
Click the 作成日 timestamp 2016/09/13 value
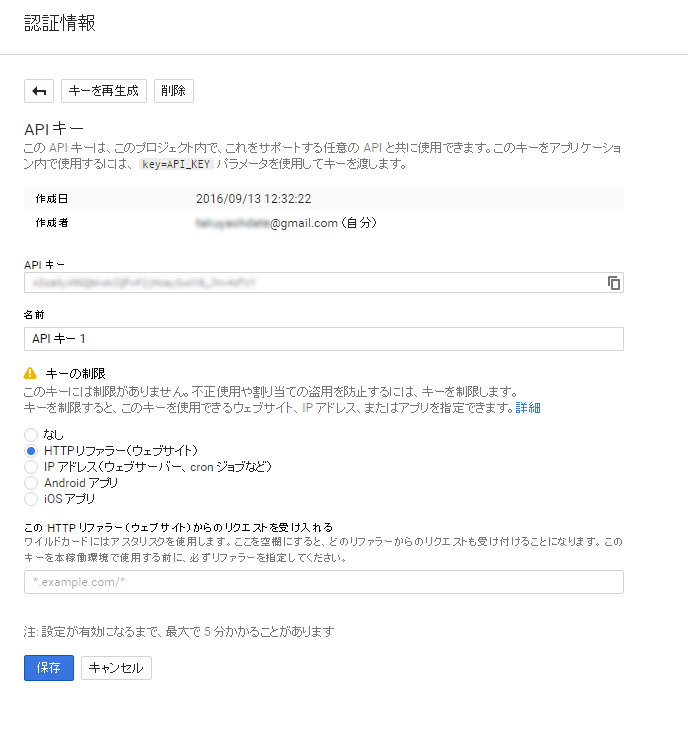(x=253, y=199)
